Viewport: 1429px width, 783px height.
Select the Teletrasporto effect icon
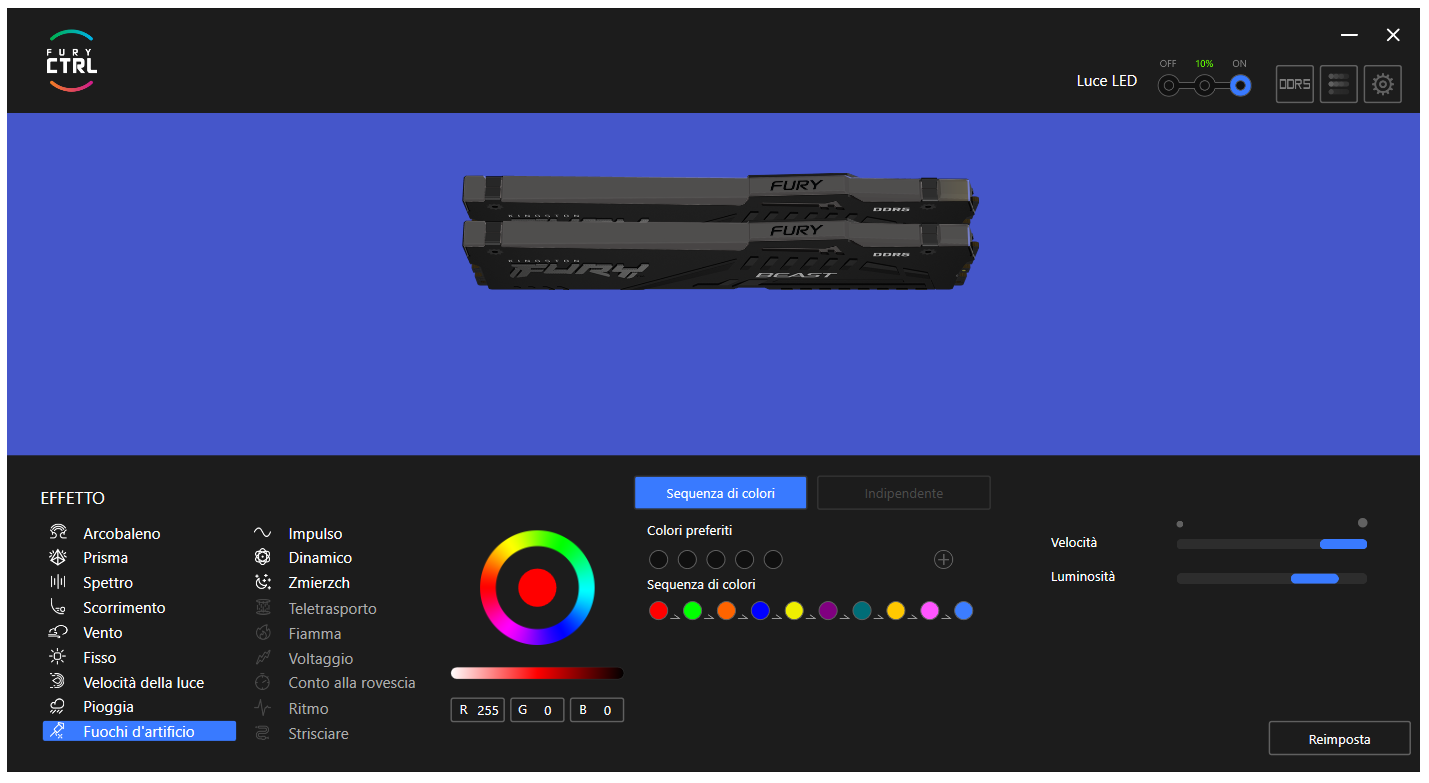click(x=263, y=608)
